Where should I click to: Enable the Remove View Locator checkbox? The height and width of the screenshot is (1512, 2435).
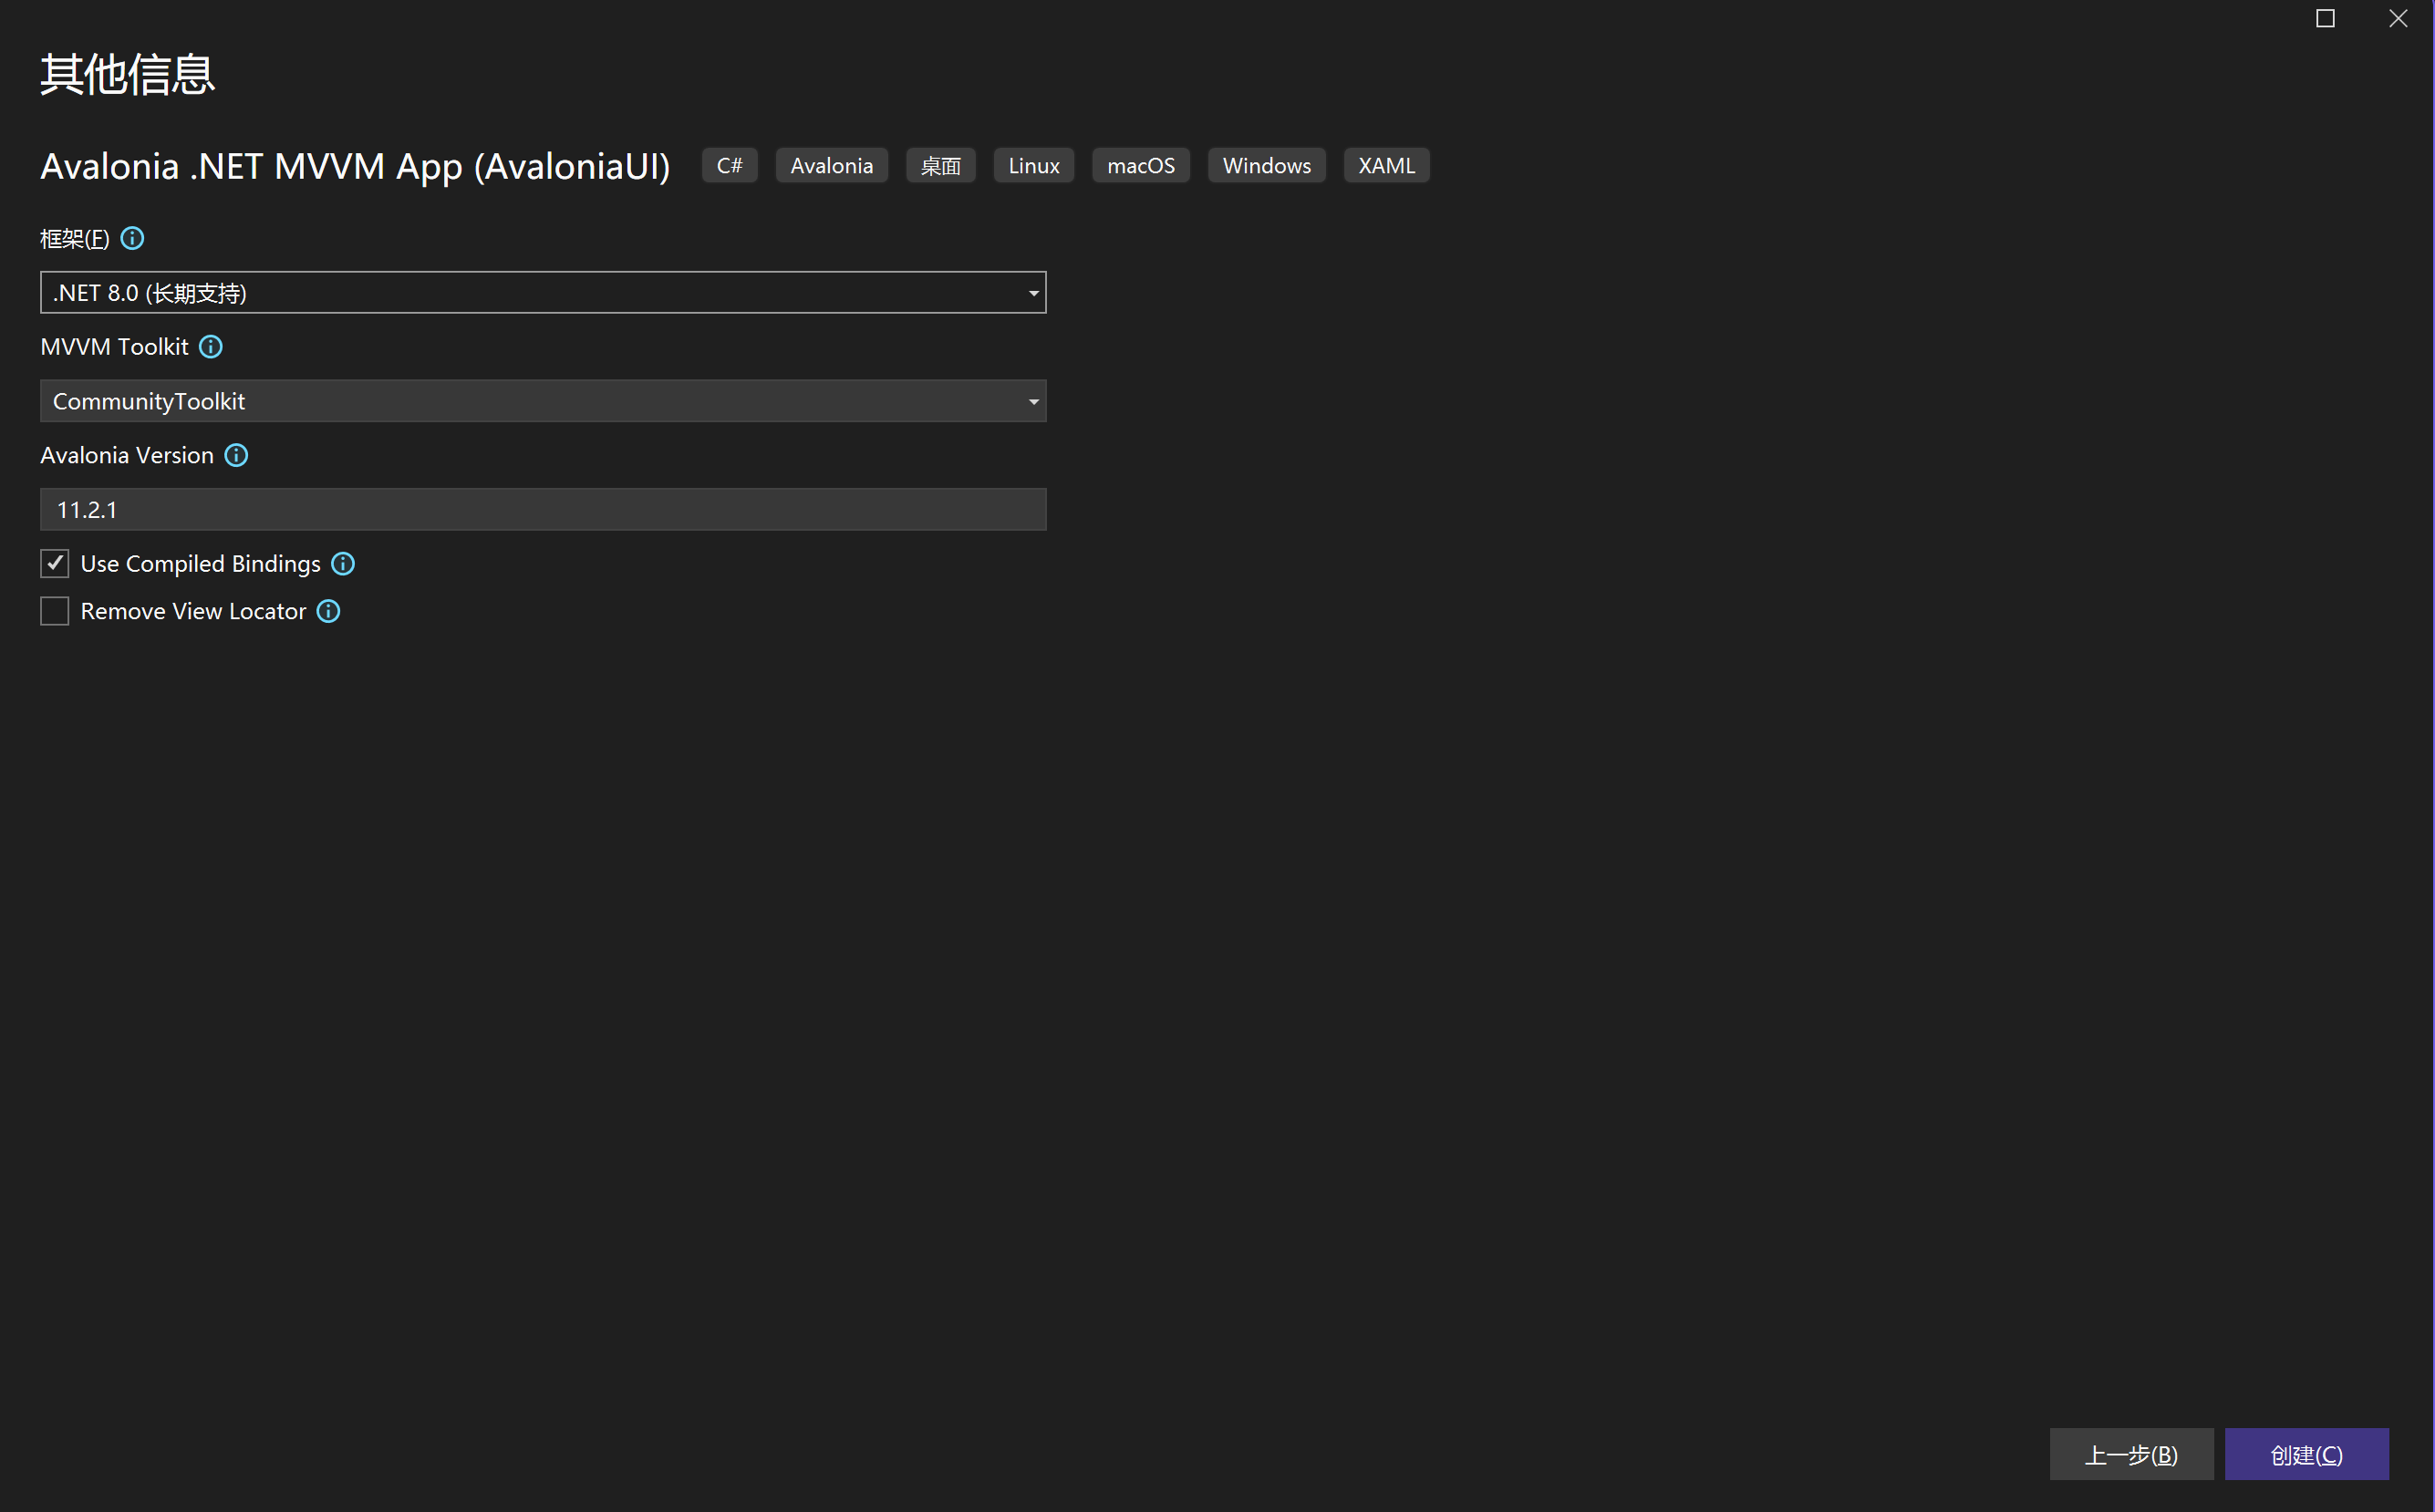pos(55,611)
